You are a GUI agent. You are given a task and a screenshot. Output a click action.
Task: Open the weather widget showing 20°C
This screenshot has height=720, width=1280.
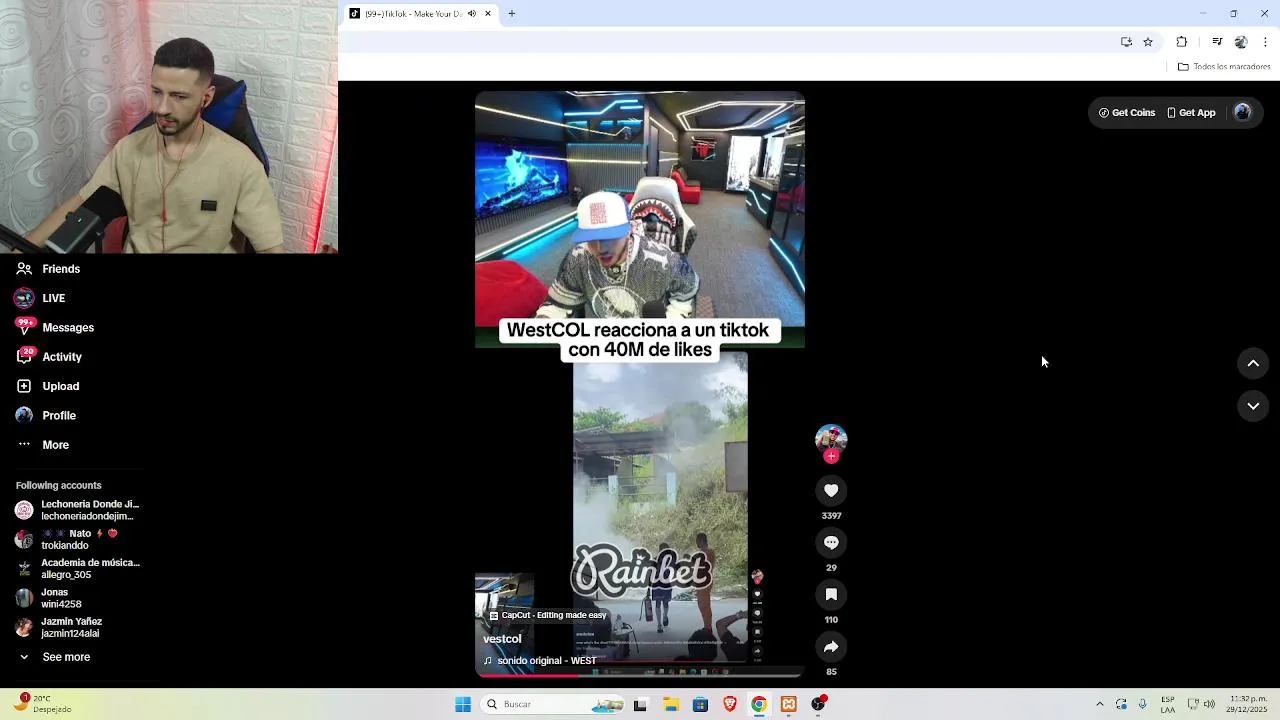(x=42, y=704)
